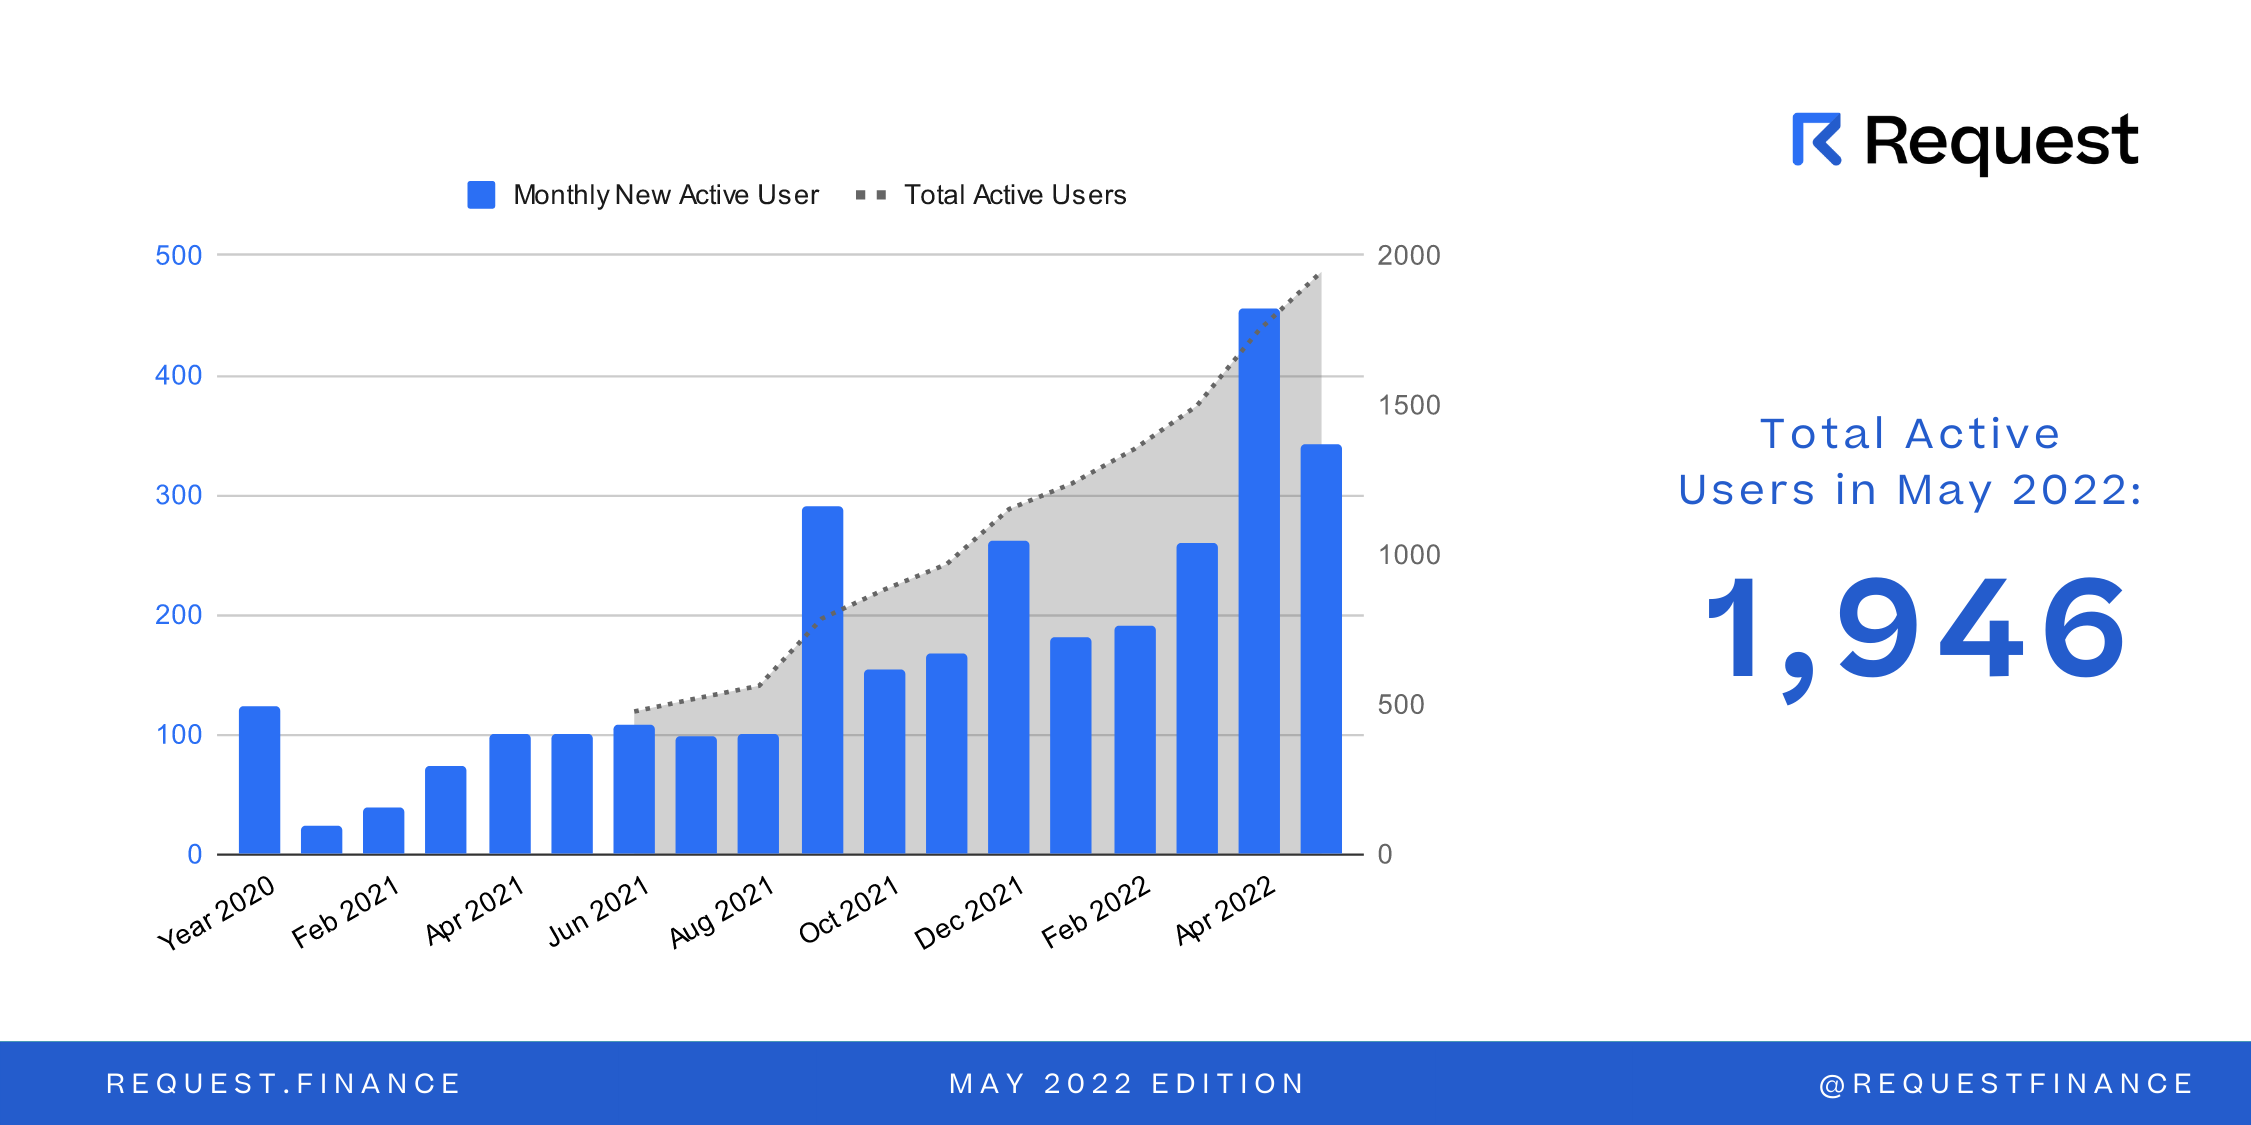
Task: Click the dotted Total Active Users legend marker
Action: (870, 195)
